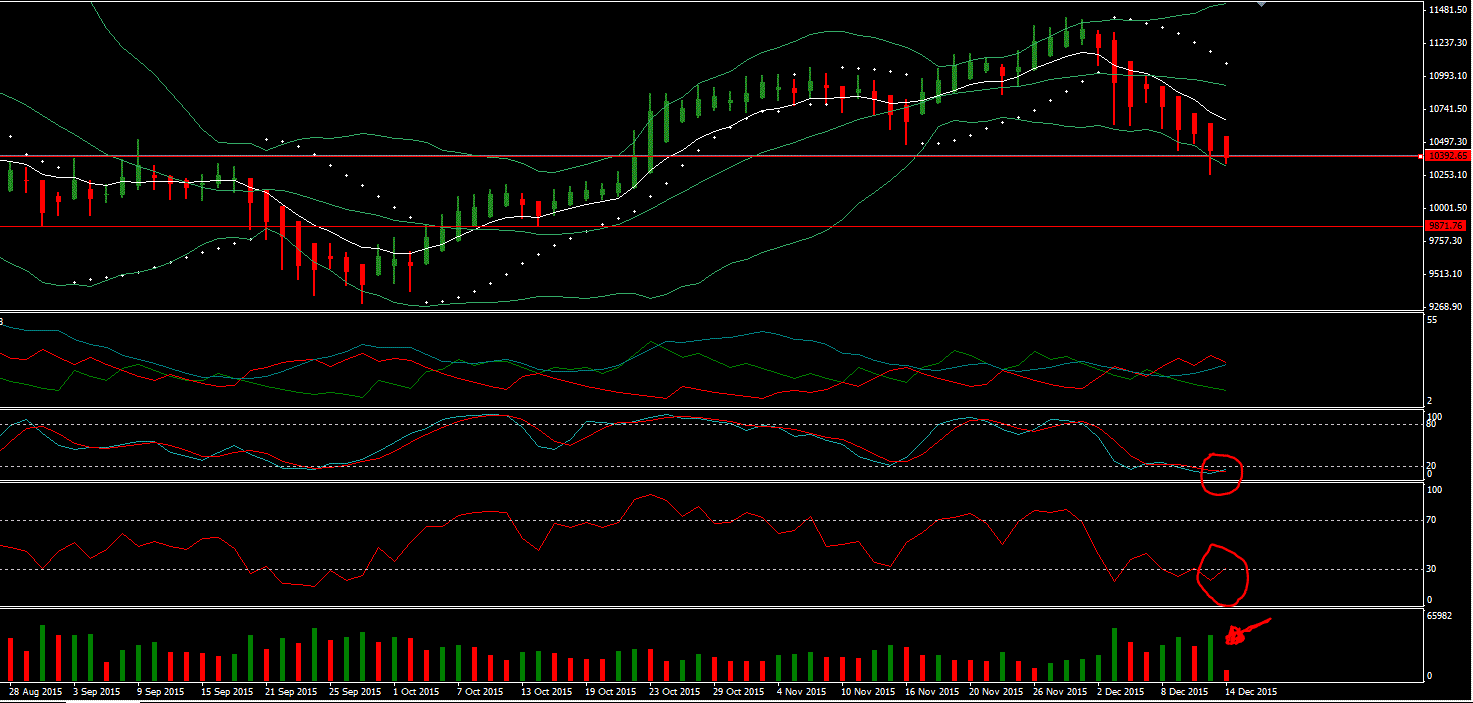
Task: Click the 28 Aug 2015 date label
Action: pos(33,692)
